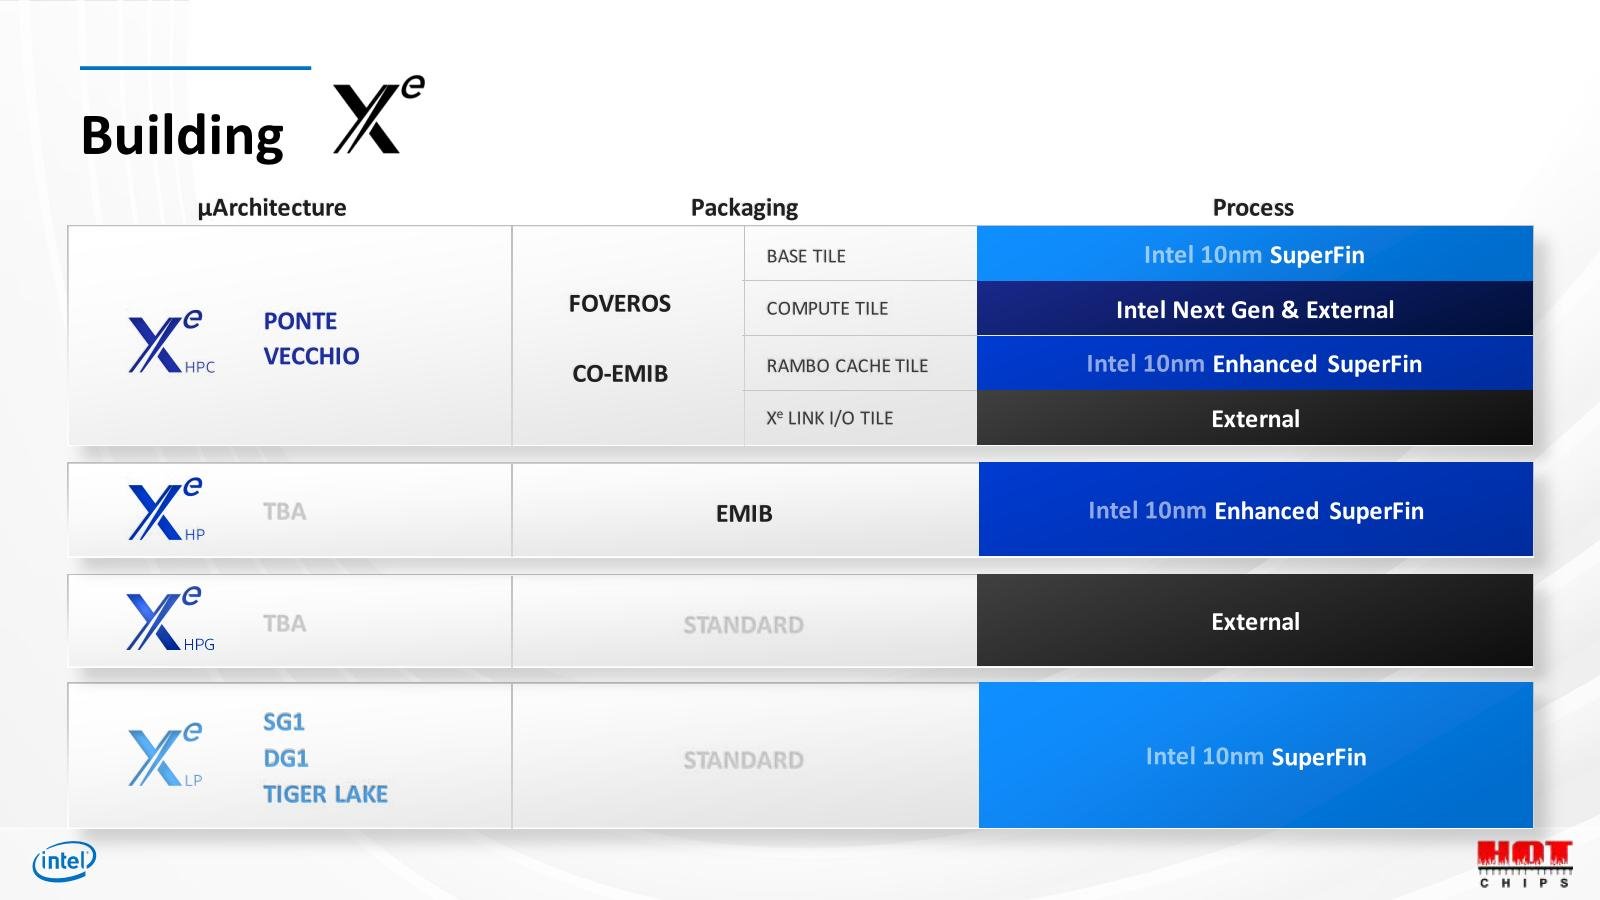Click the DG1 product label
The image size is (1600, 900).
(286, 758)
